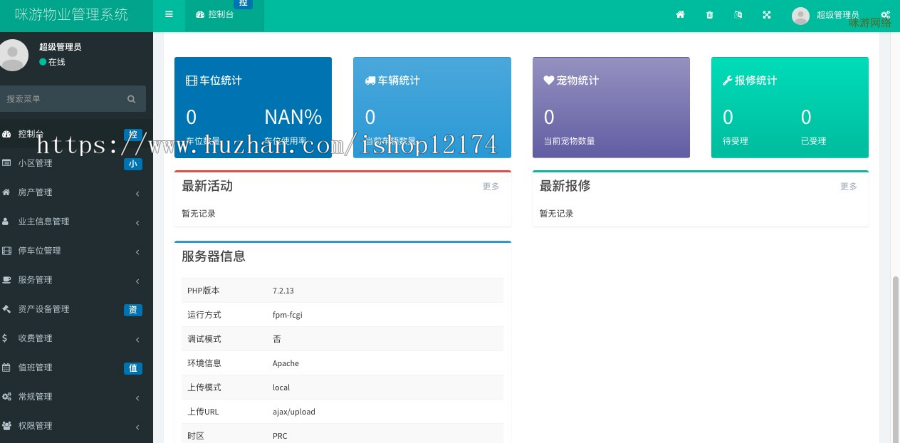This screenshot has height=443, width=900.
Task: Click the film icon beside 停车位管理
Action: (x=6, y=251)
